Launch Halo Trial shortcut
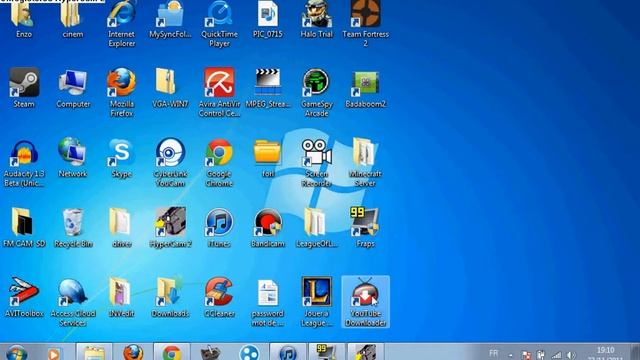640x360 pixels. [x=316, y=19]
